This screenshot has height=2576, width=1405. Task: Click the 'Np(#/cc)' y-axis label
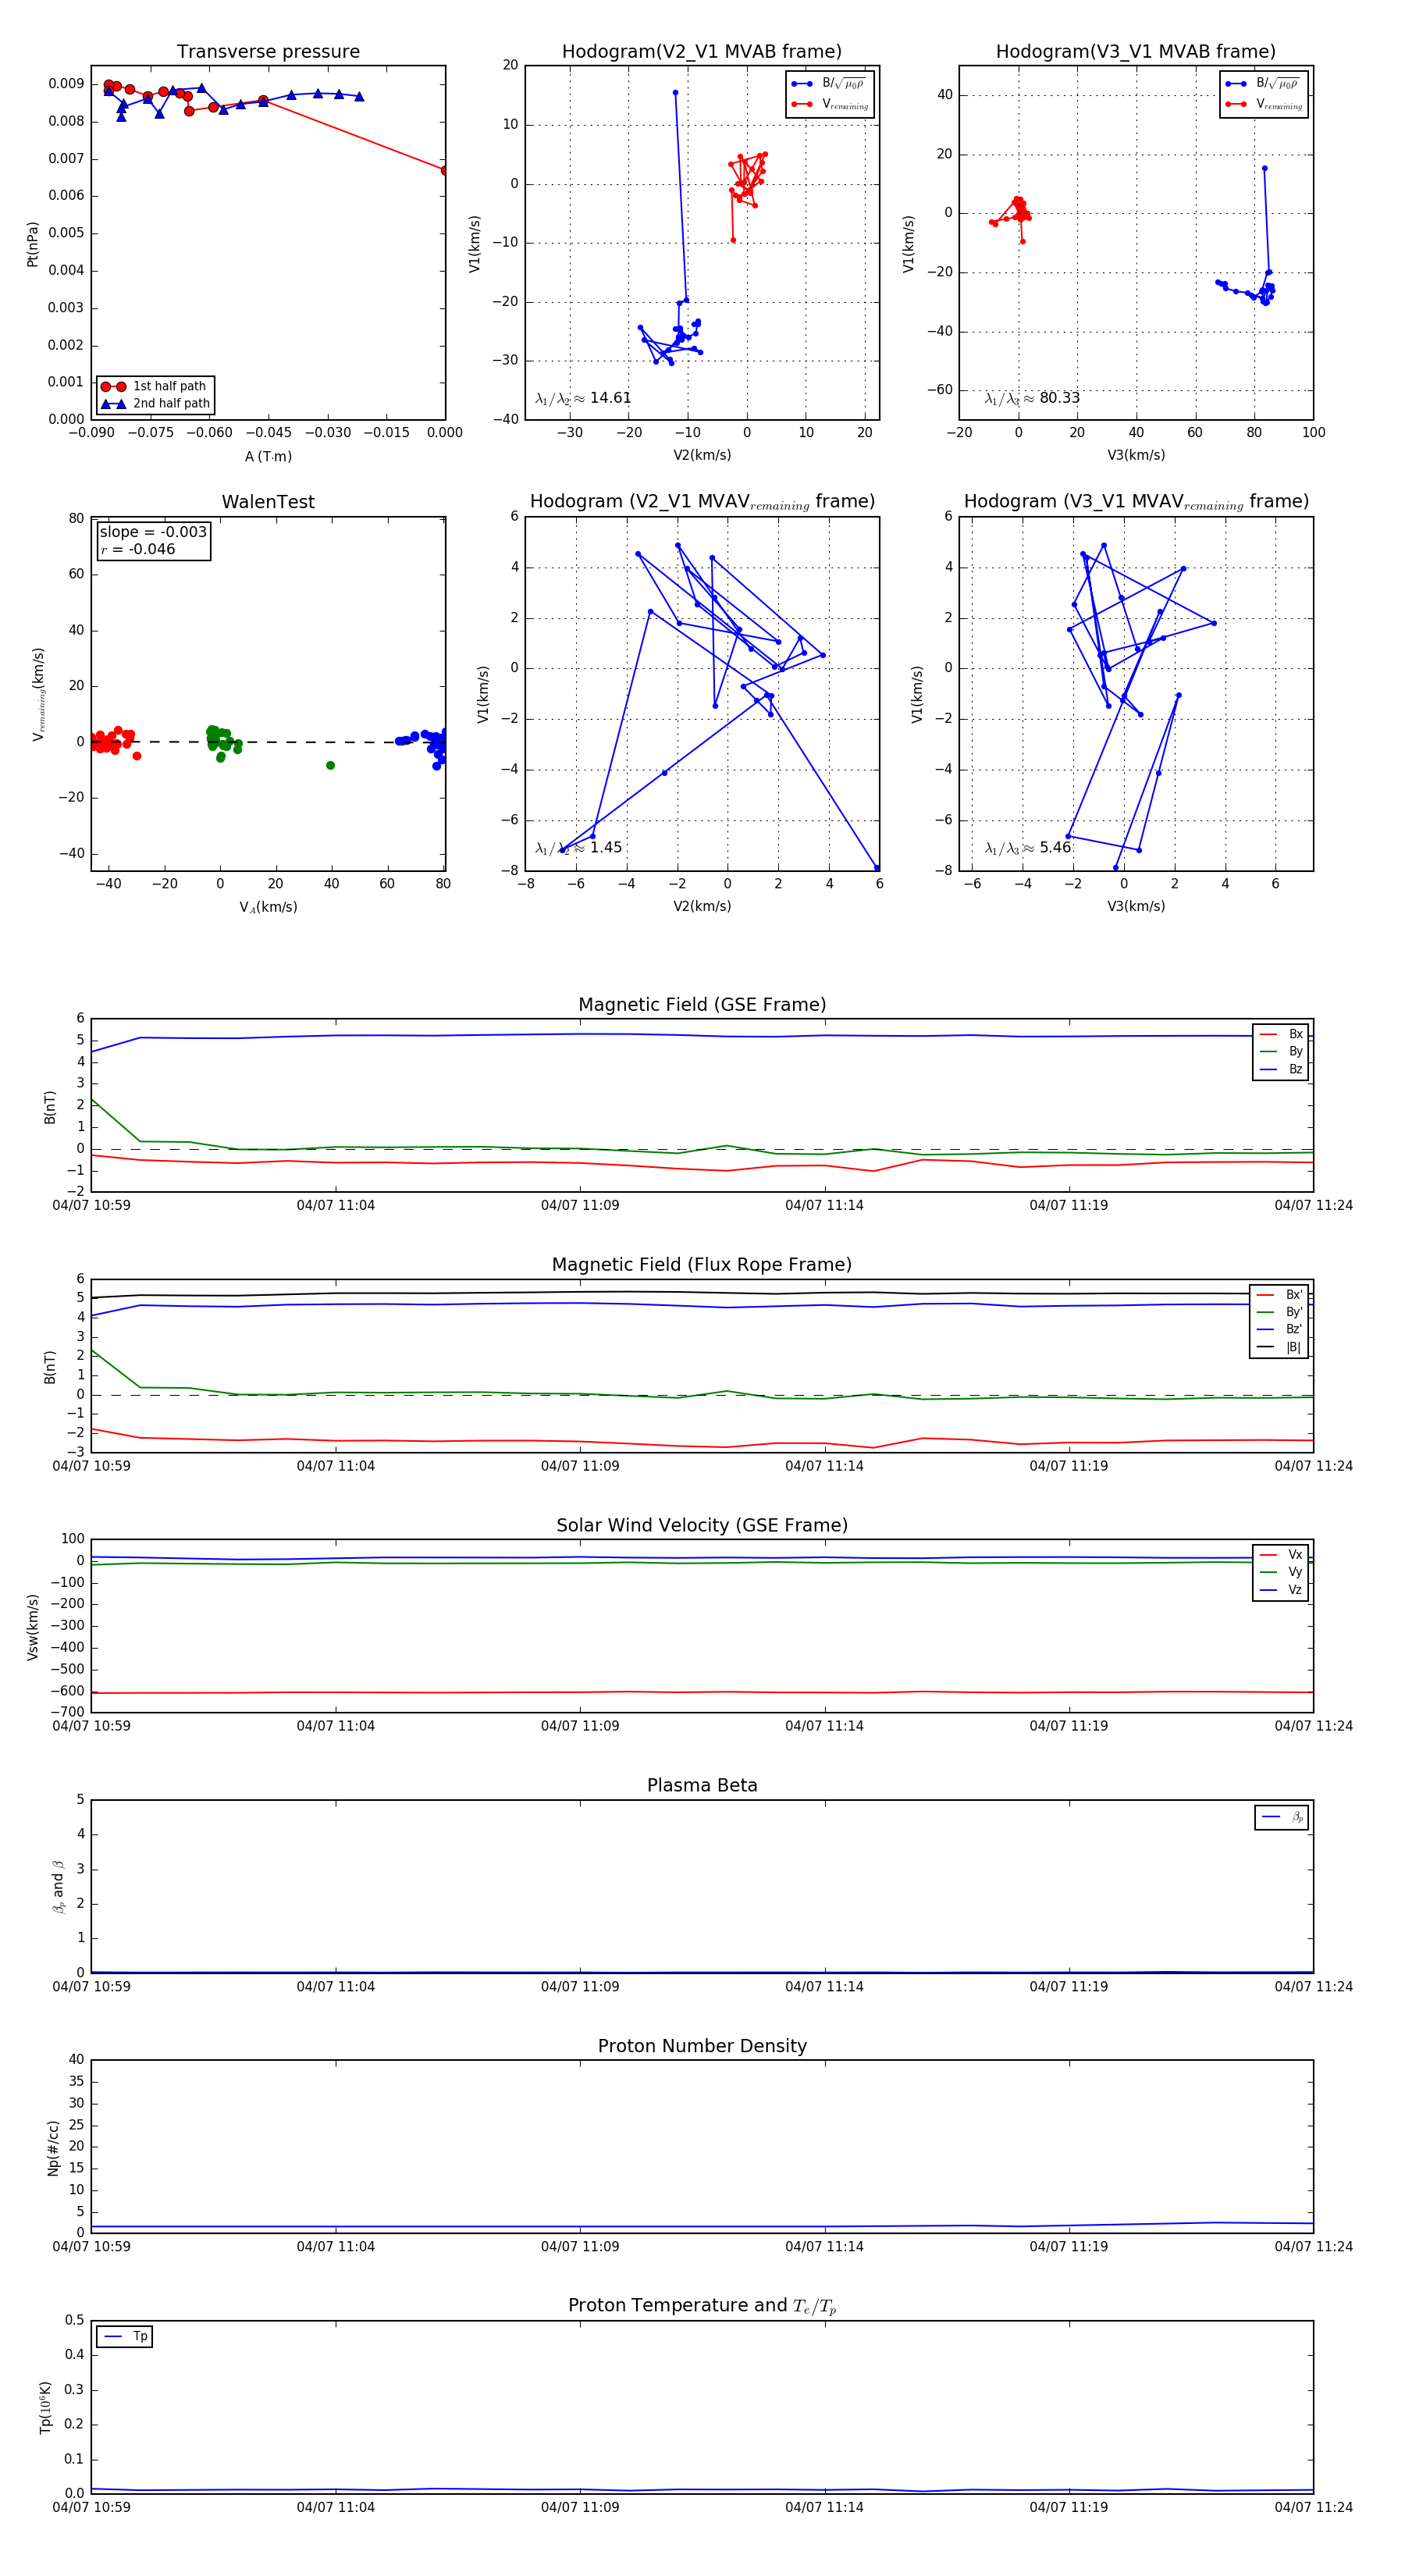pyautogui.click(x=53, y=2148)
